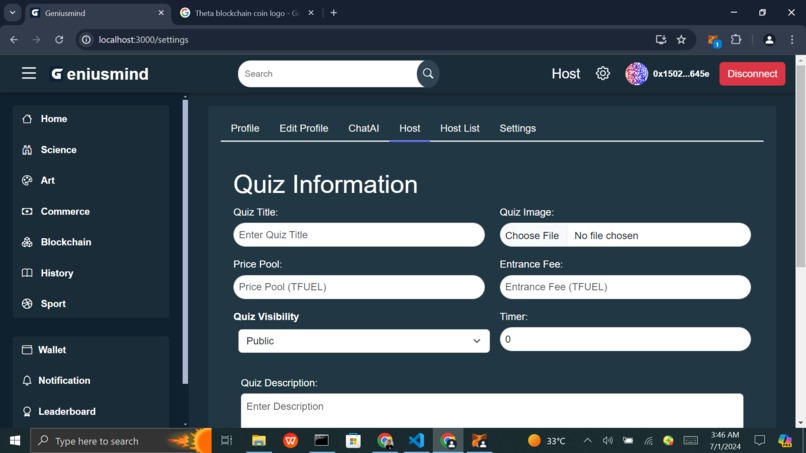Expand the Quiz Visibility dropdown
Viewport: 806px width, 453px height.
(363, 341)
